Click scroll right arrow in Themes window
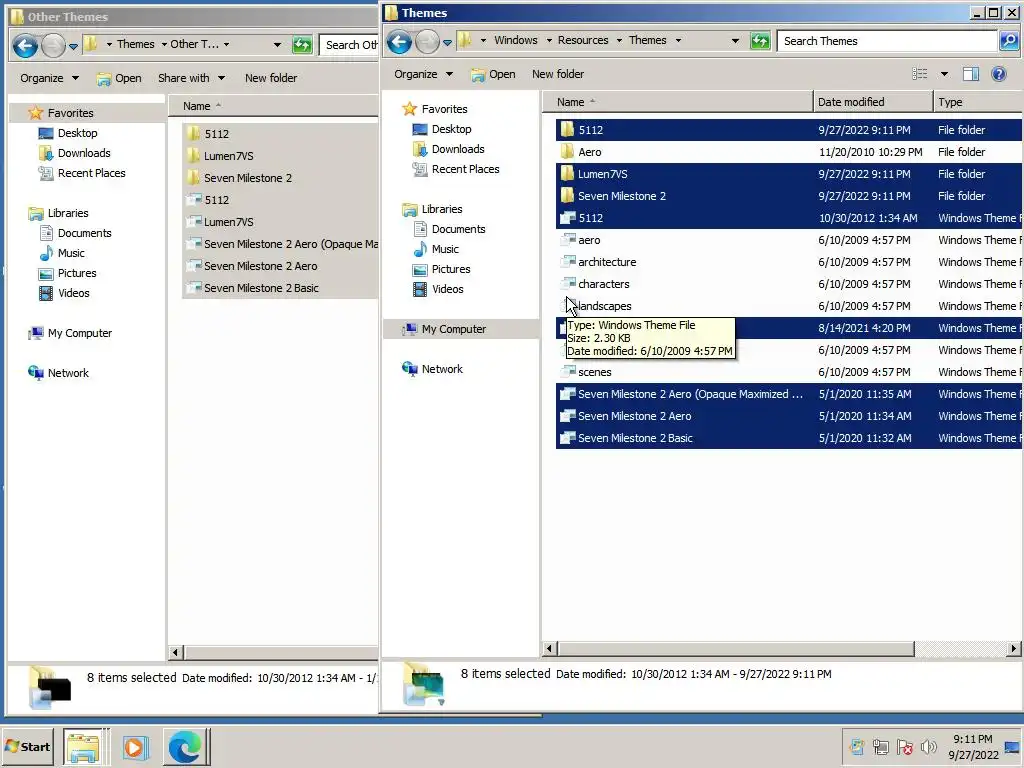The height and width of the screenshot is (768, 1024). coord(1014,648)
